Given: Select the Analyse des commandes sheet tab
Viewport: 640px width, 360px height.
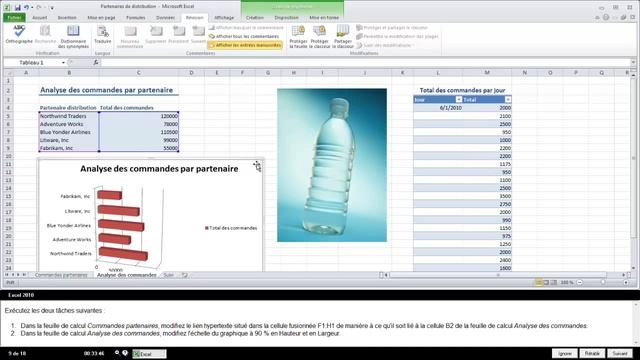Looking at the screenshot, I should 127,275.
